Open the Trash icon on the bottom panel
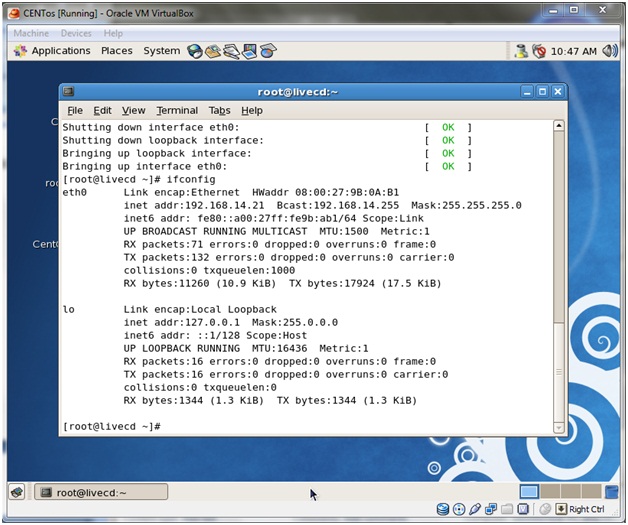This screenshot has height=525, width=628. coord(611,491)
